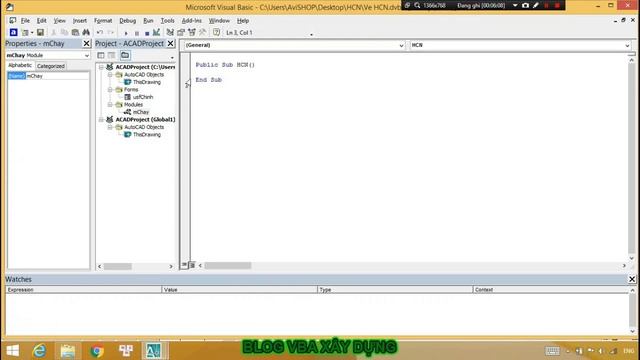
Task: Click the Reset stop square icon
Action: point(147,33)
